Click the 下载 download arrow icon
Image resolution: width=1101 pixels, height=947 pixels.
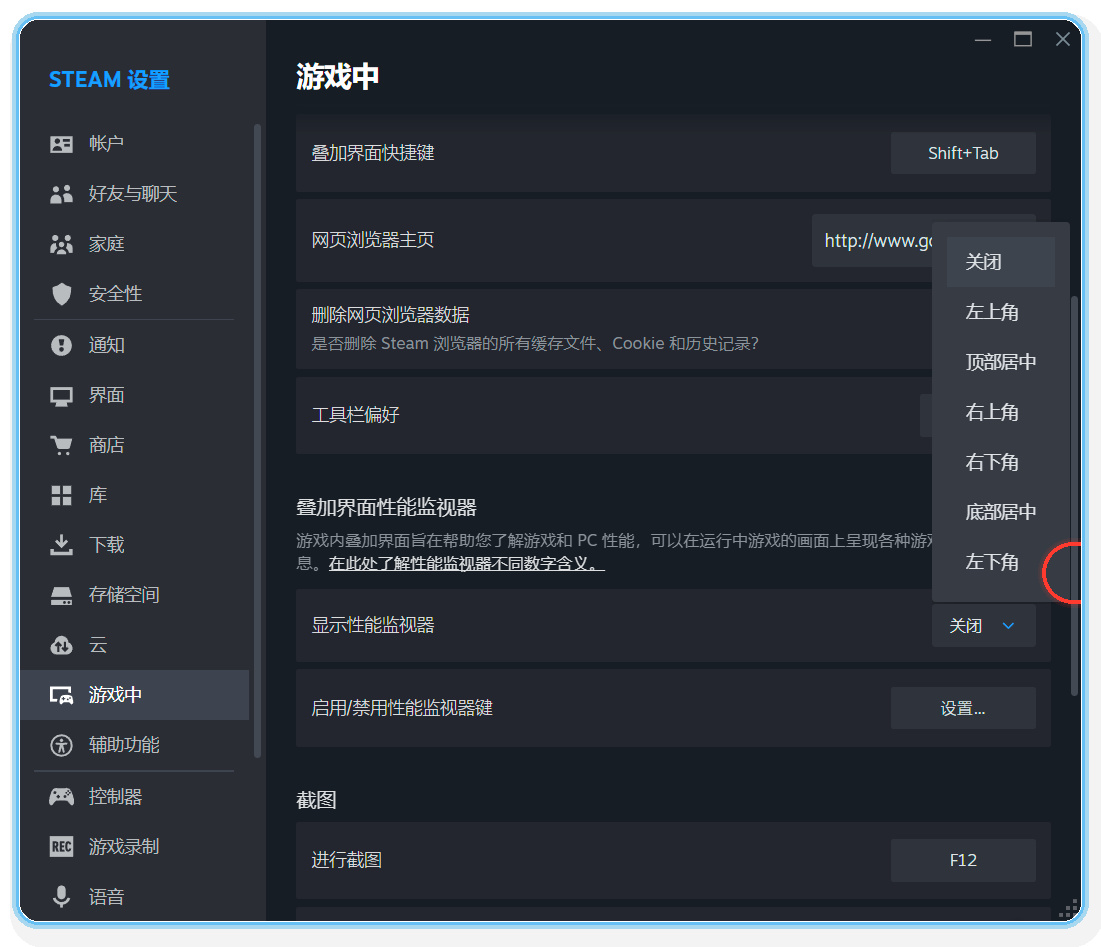tap(61, 545)
